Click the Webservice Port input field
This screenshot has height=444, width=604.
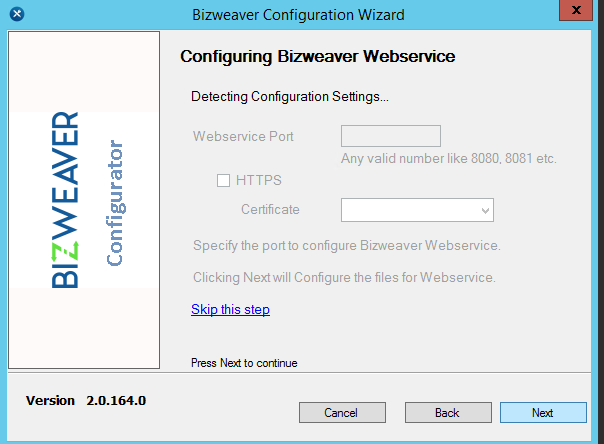tap(391, 136)
